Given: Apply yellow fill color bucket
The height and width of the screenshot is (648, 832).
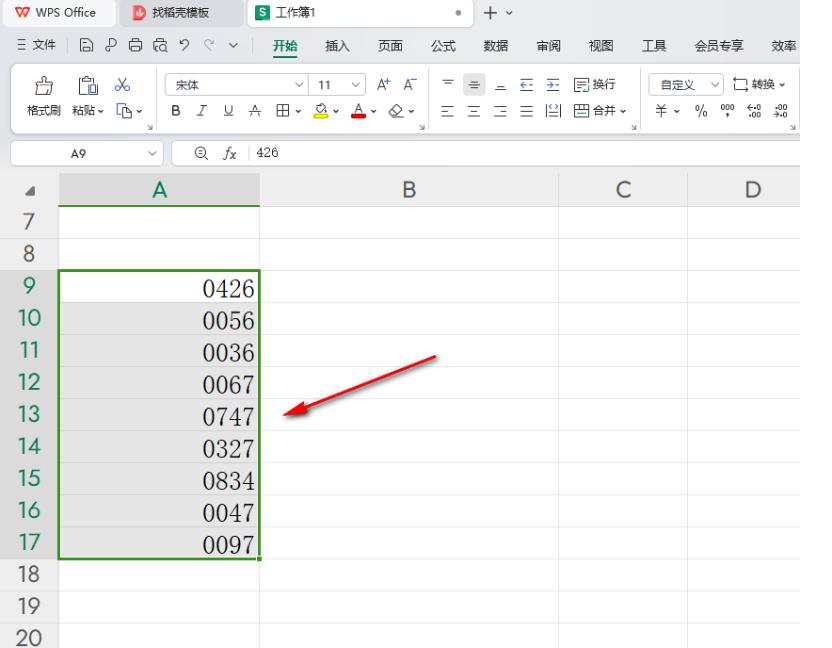Looking at the screenshot, I should [320, 111].
